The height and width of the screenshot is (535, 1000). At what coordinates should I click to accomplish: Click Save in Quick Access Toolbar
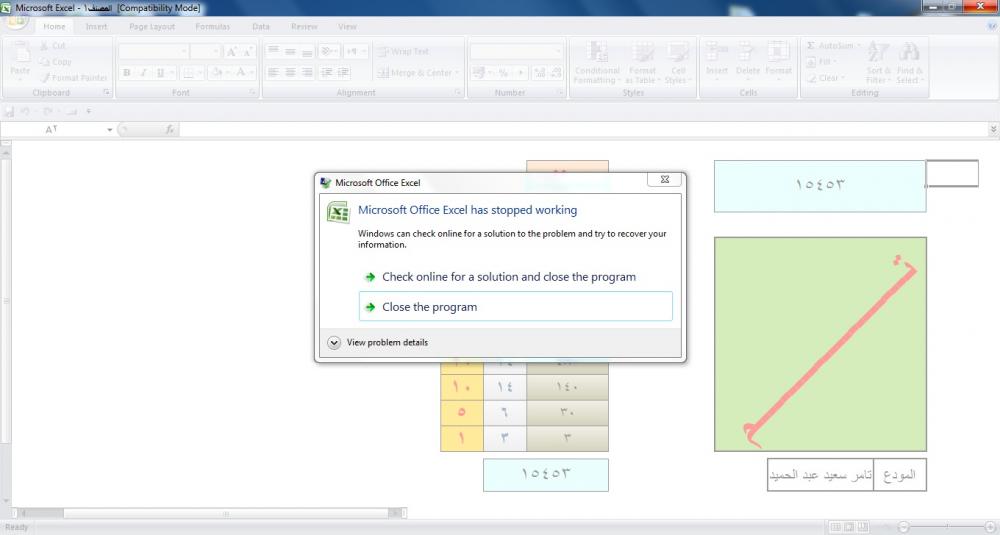pyautogui.click(x=9, y=112)
